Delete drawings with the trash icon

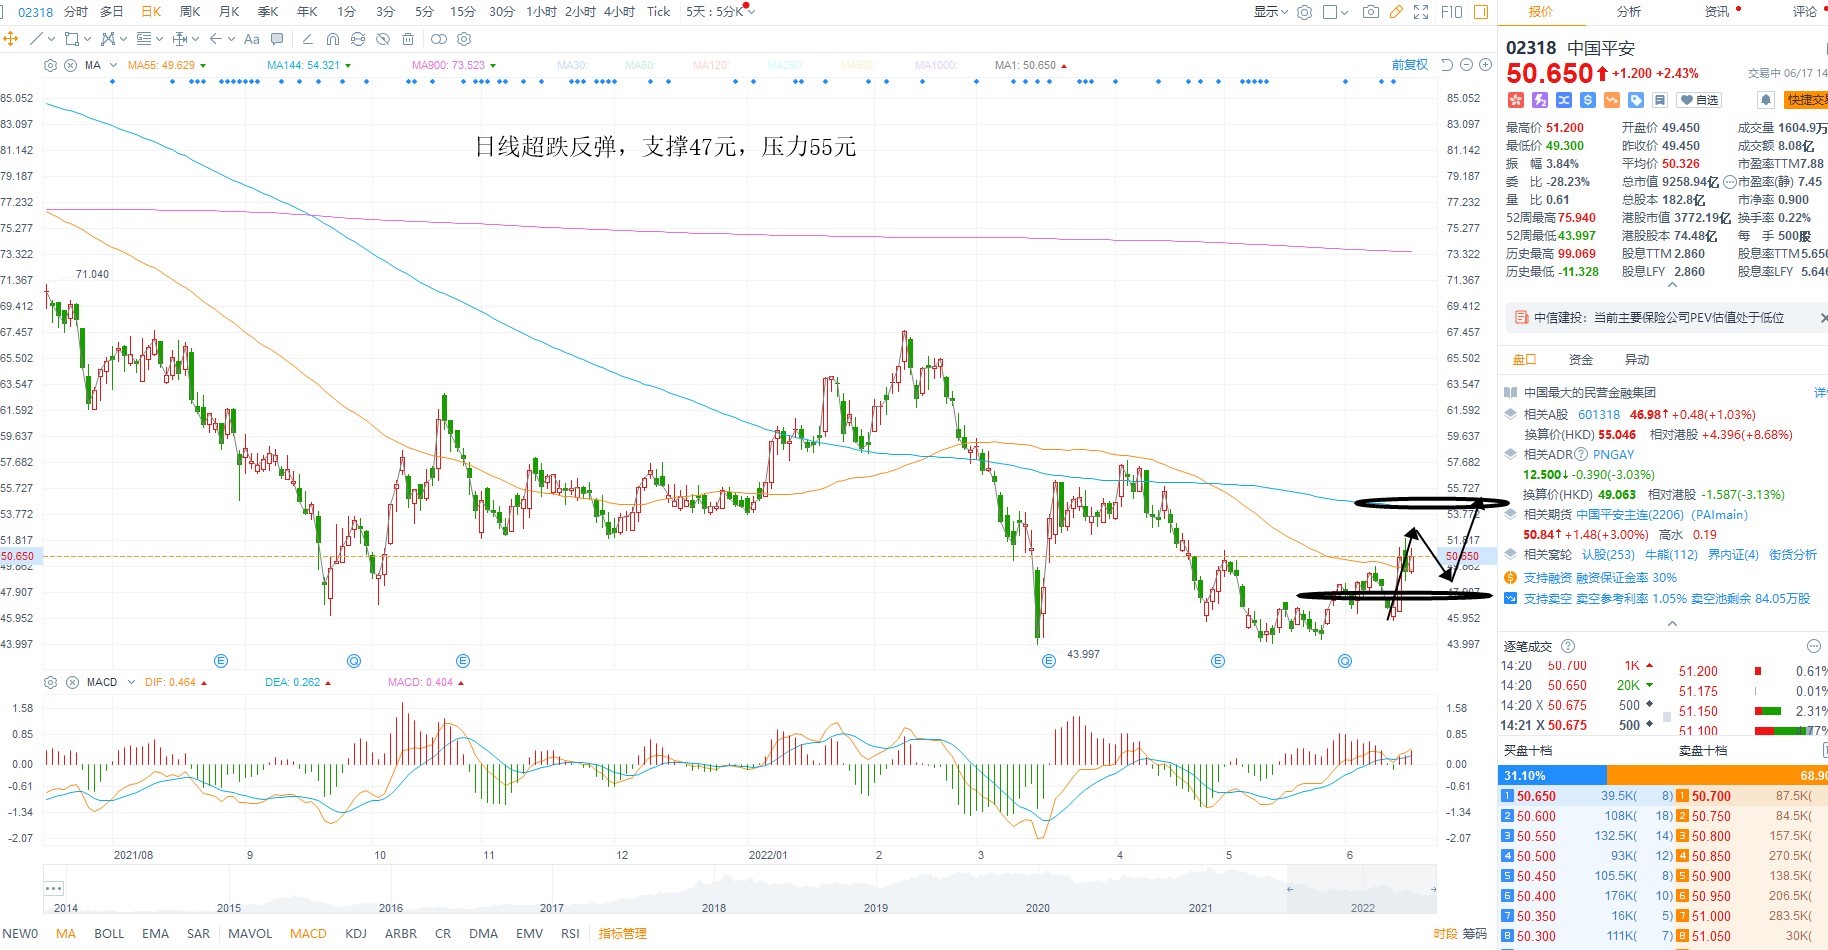[x=408, y=39]
